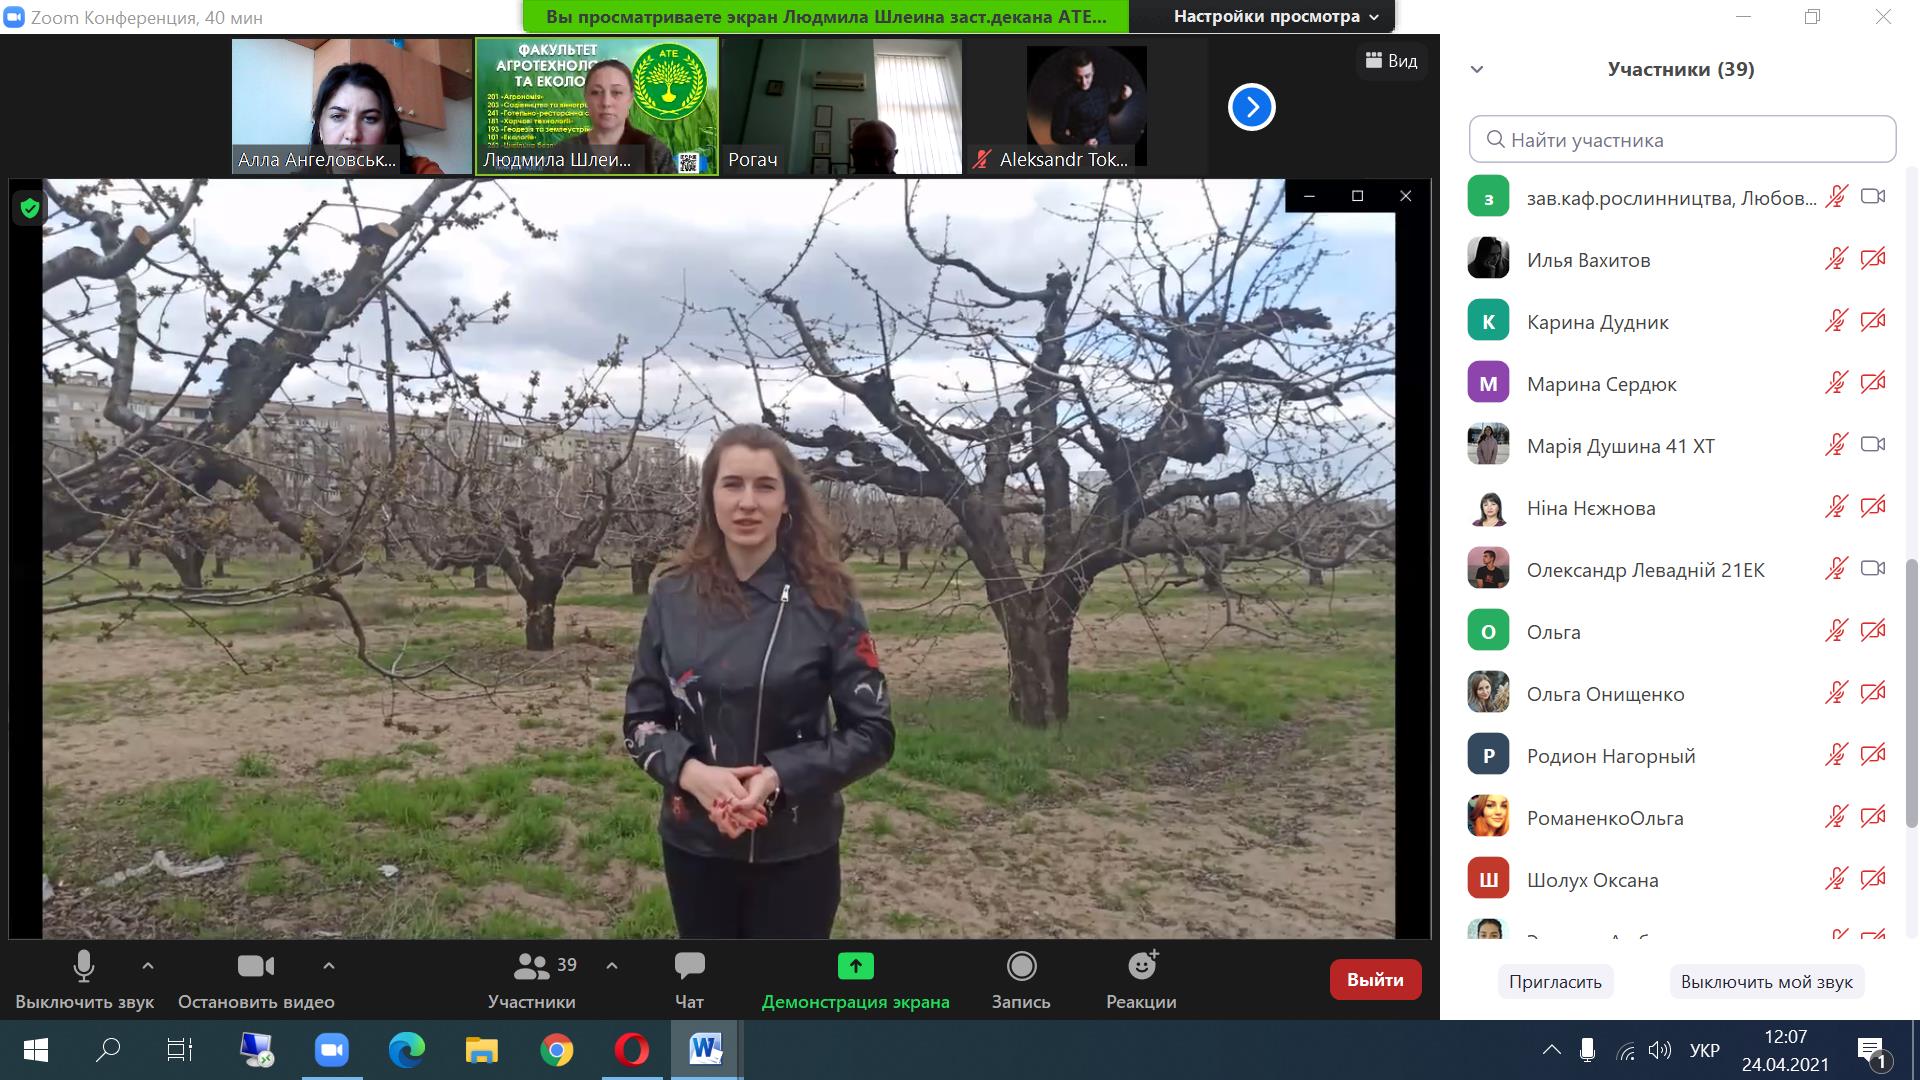The width and height of the screenshot is (1920, 1080).
Task: Click the Найти участника search field
Action: click(x=1682, y=140)
